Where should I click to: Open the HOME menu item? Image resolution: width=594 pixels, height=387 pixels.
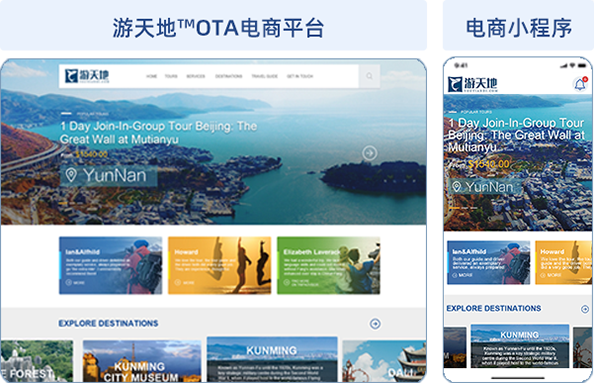coord(152,76)
